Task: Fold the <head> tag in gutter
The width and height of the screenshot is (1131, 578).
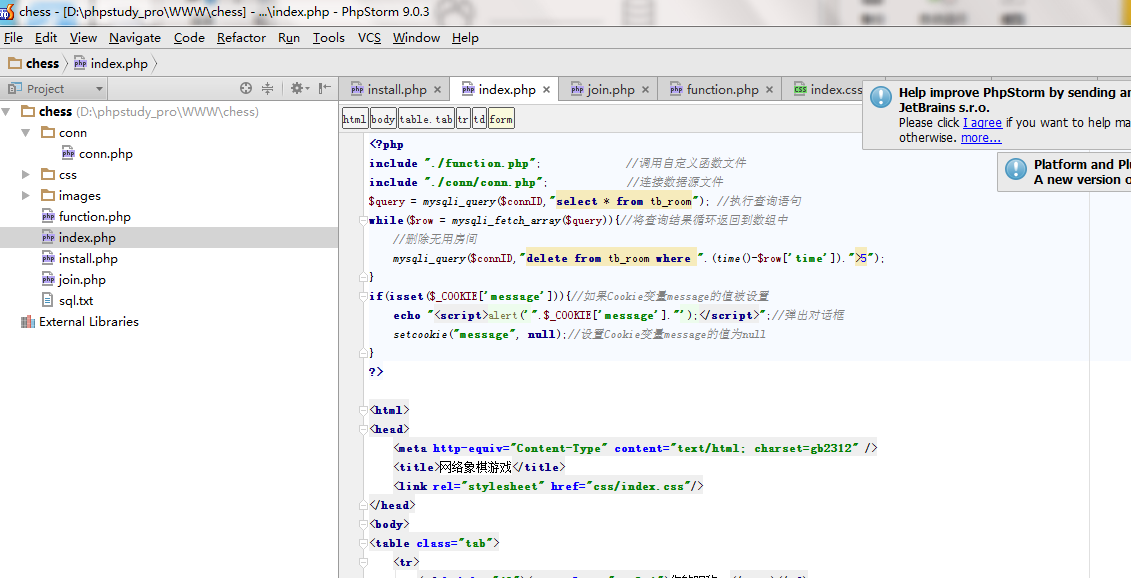Action: point(363,429)
